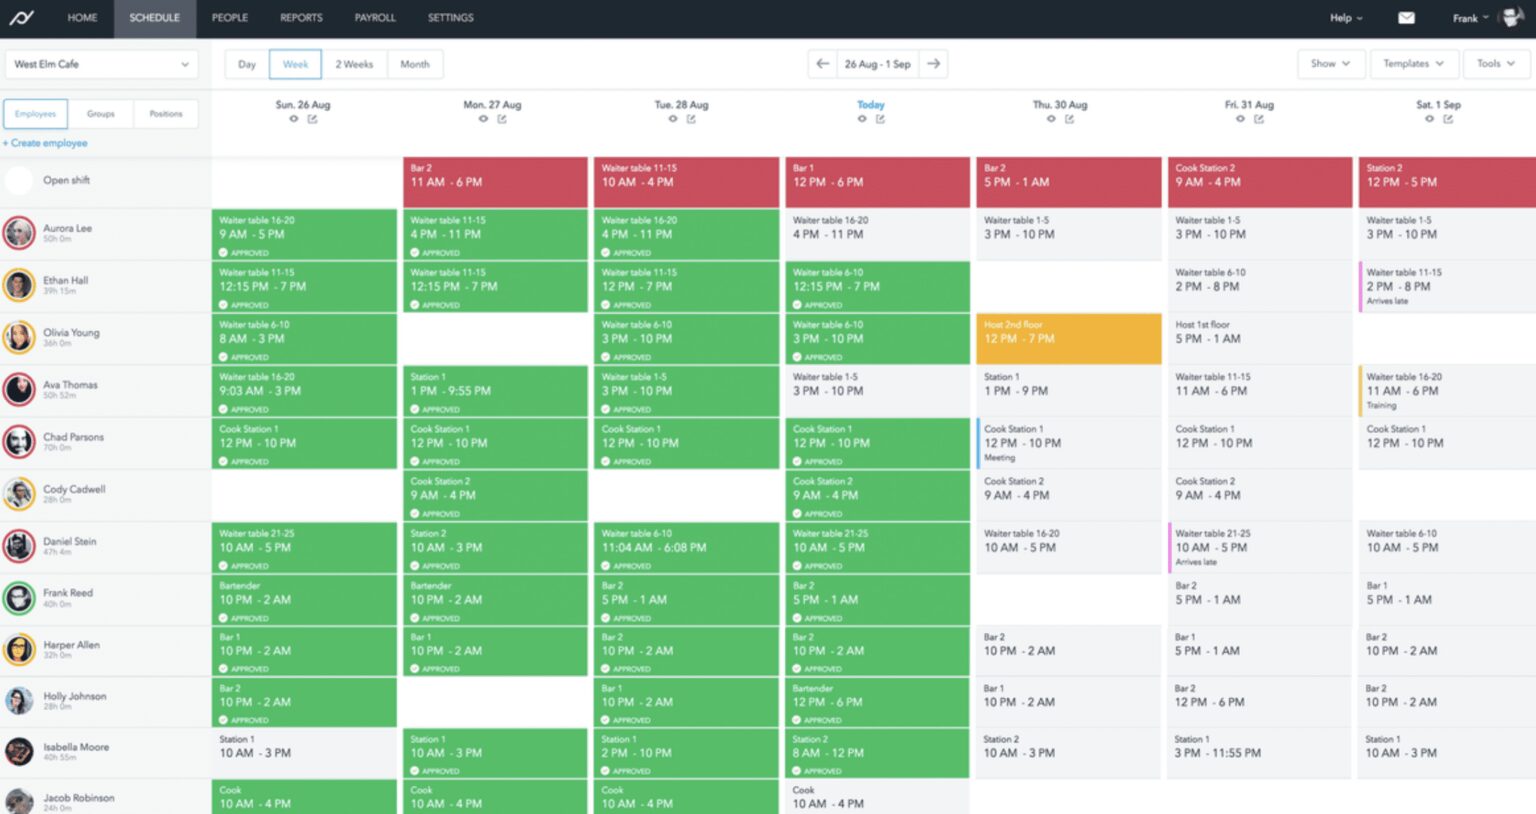
Task: Click Isabella Moore's avatar
Action: (19, 751)
